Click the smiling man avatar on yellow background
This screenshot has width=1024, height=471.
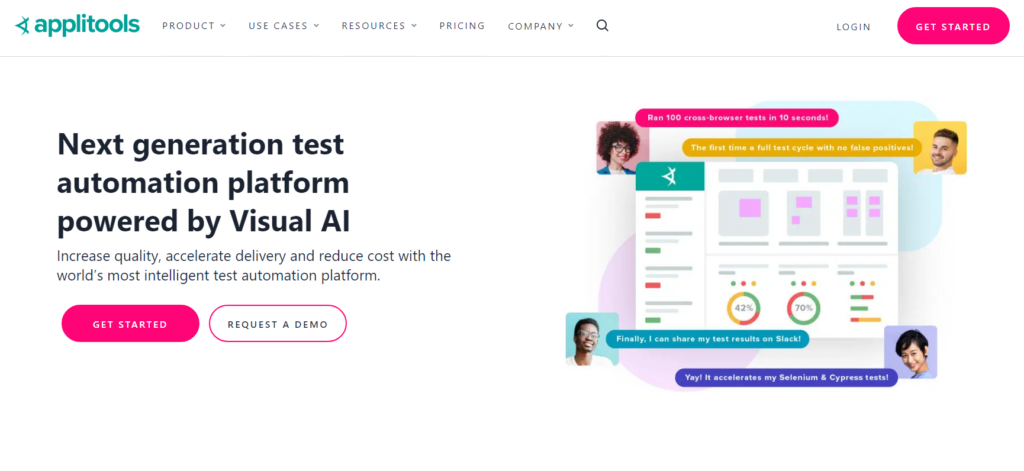pos(939,148)
